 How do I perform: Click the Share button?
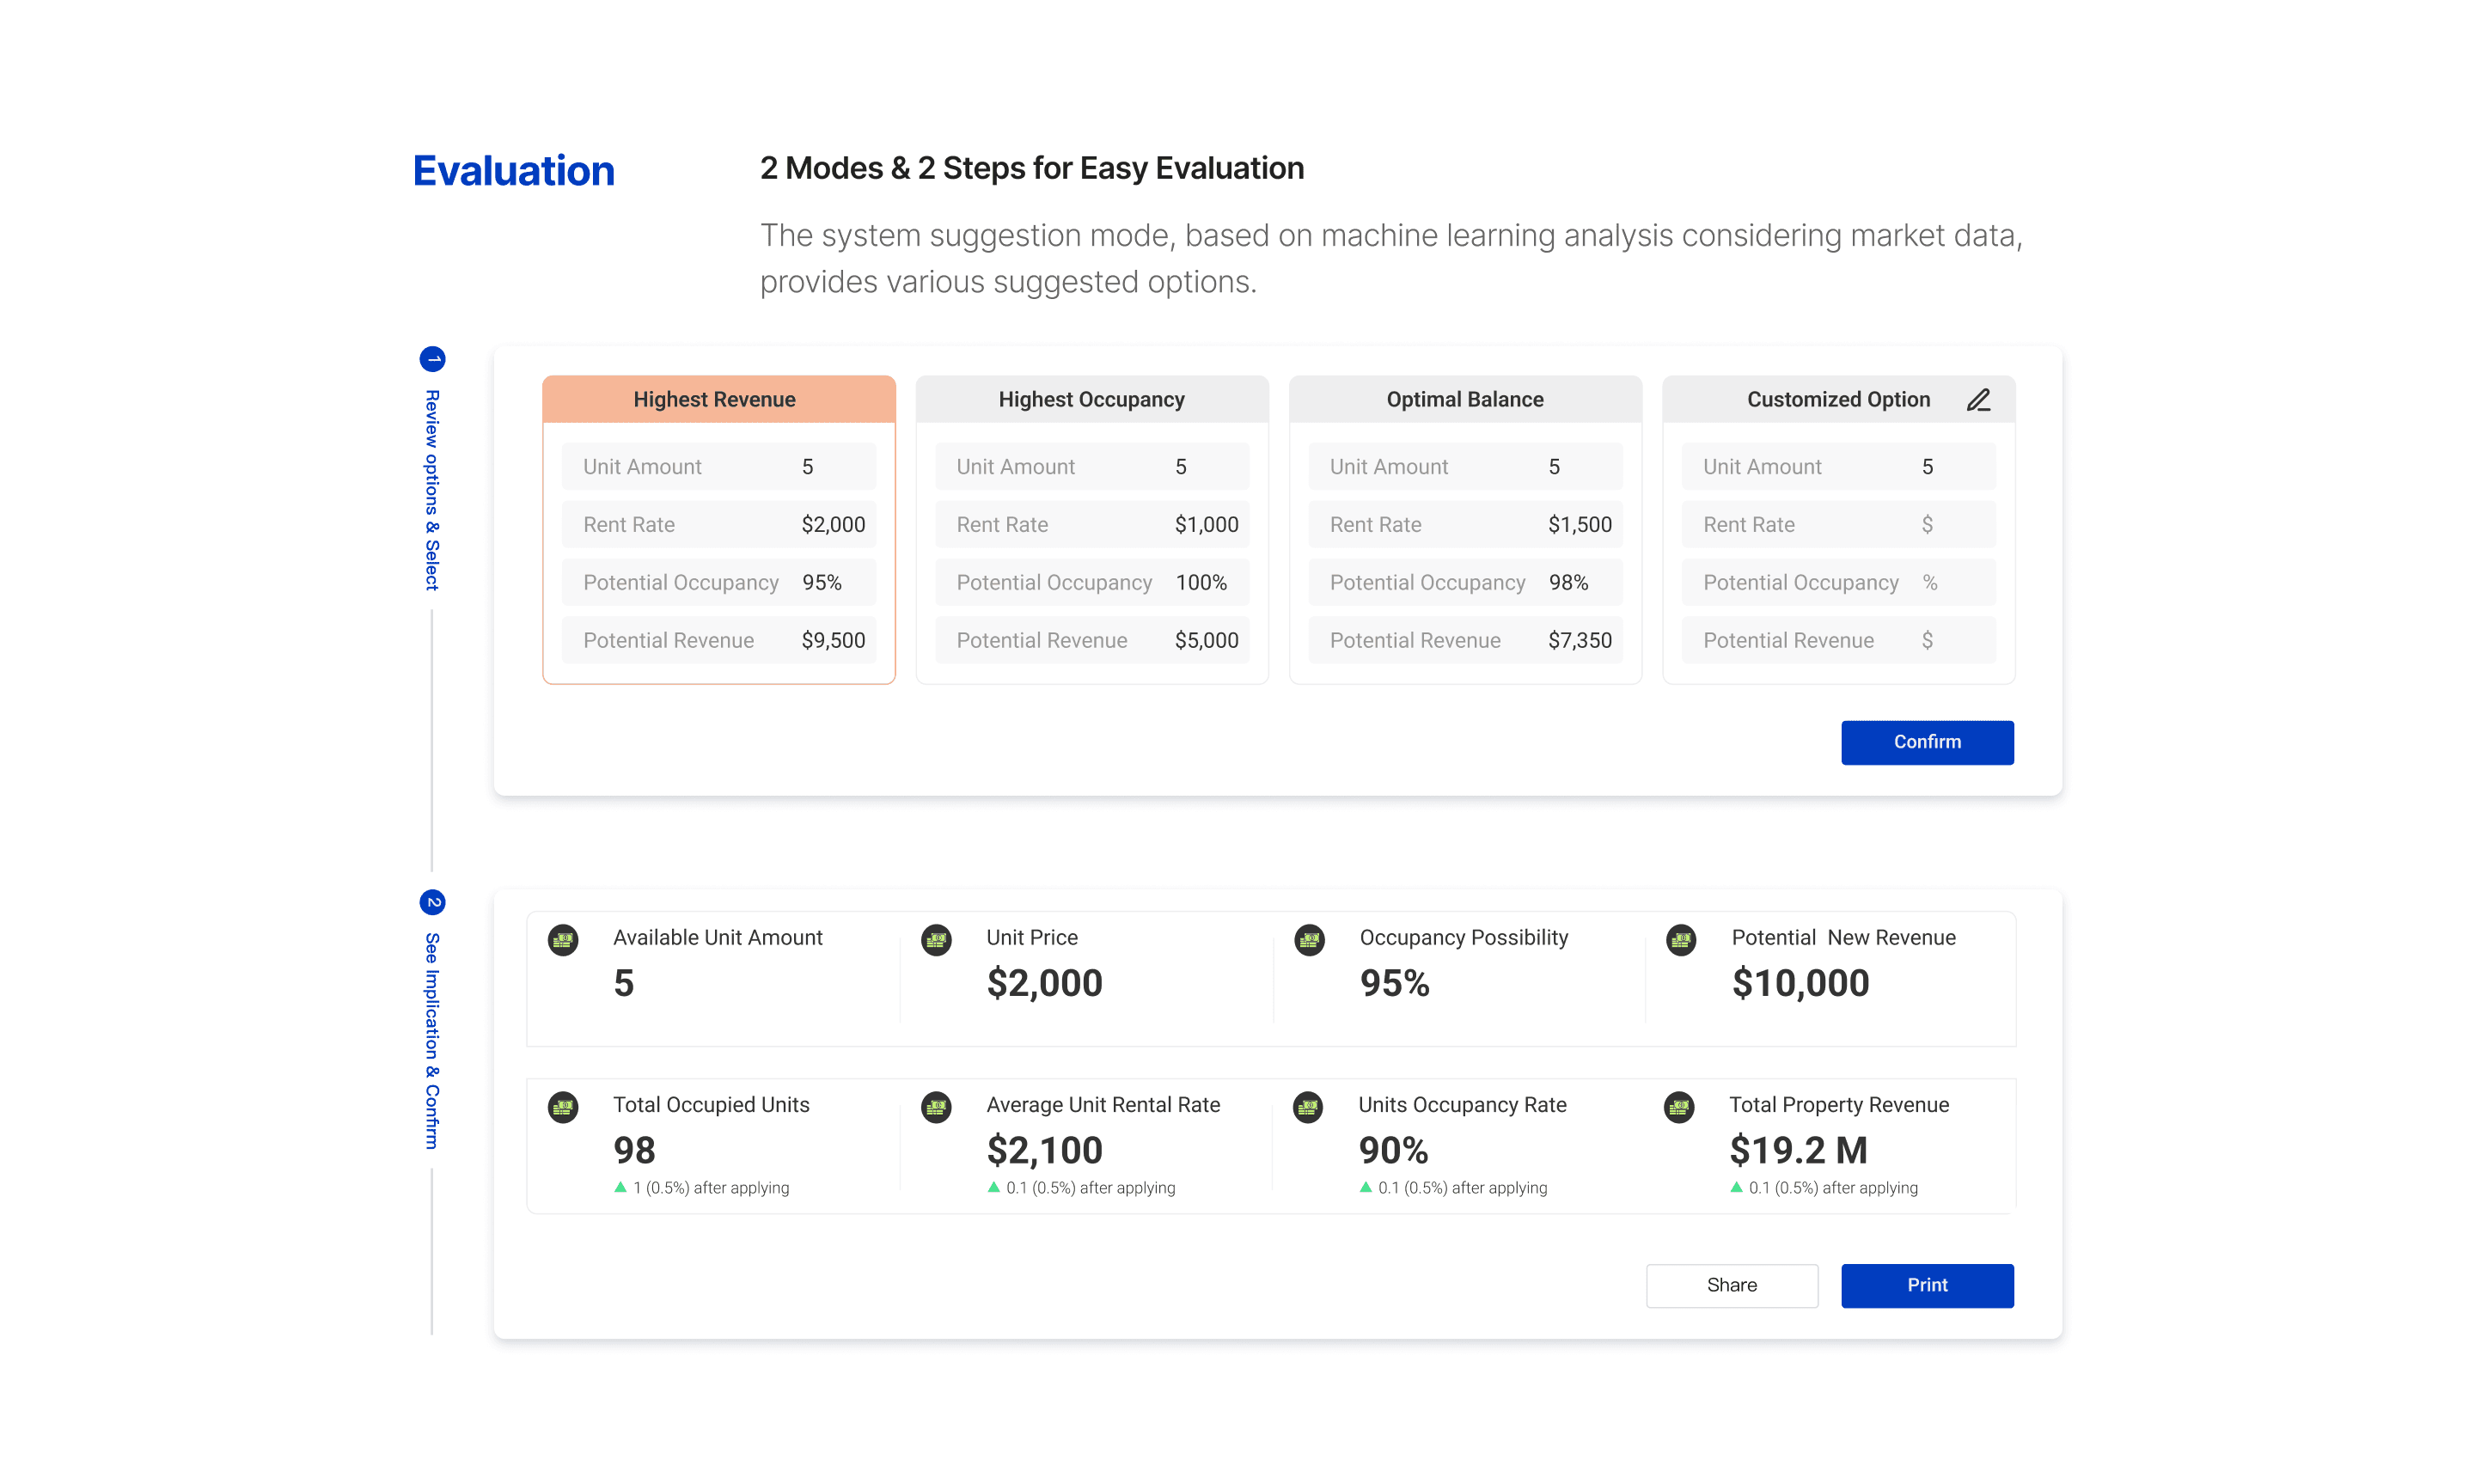[1731, 1285]
